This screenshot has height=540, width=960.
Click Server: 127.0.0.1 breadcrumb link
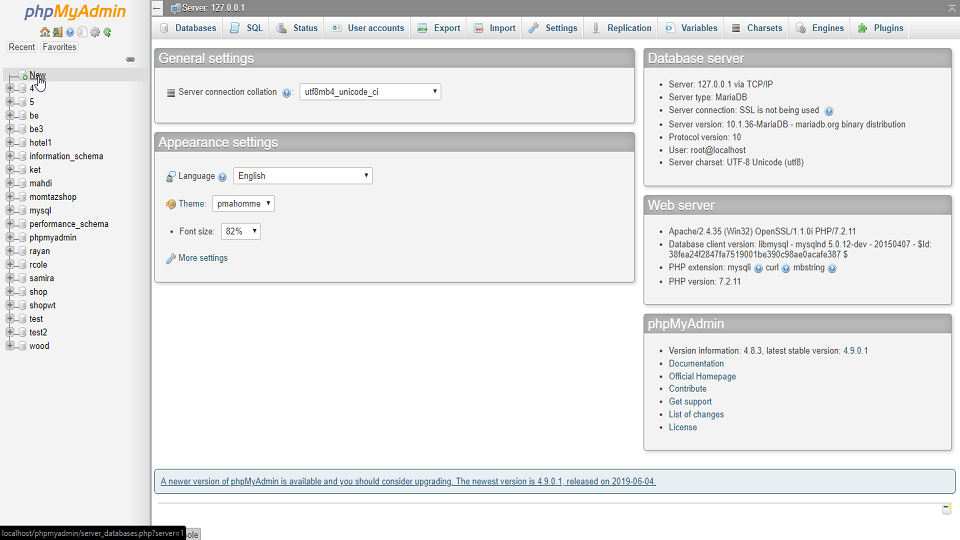[213, 8]
